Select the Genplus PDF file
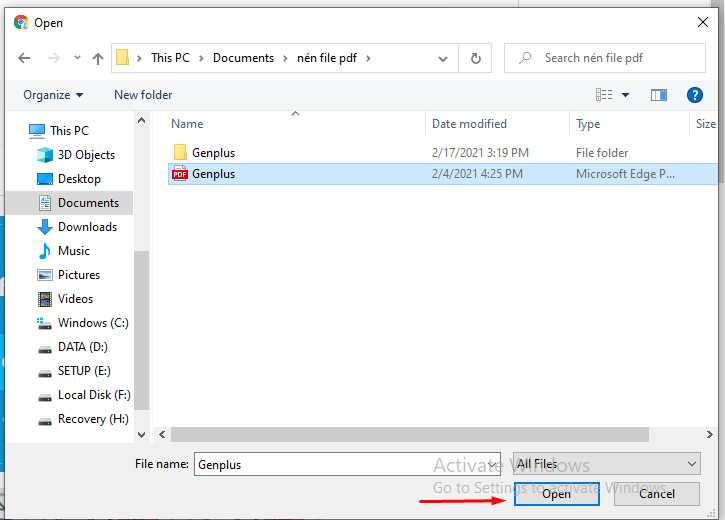The width and height of the screenshot is (725, 520). pyautogui.click(x=443, y=174)
